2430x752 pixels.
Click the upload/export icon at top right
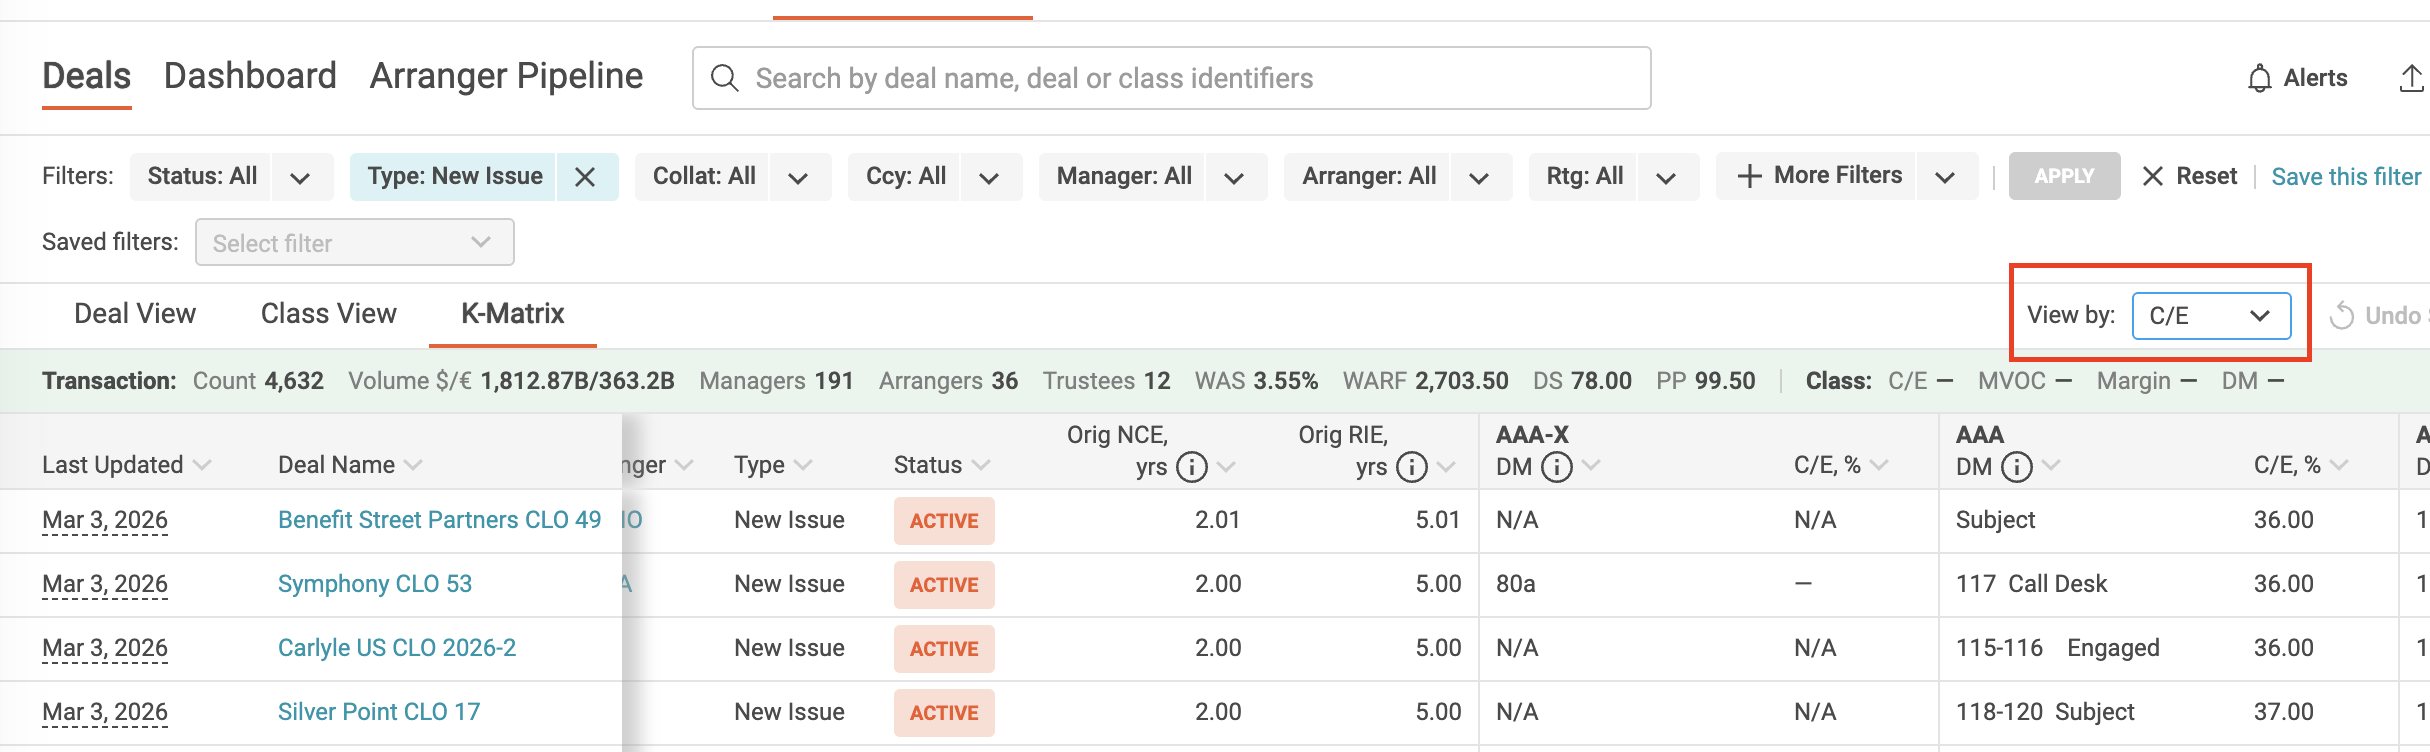click(2410, 78)
